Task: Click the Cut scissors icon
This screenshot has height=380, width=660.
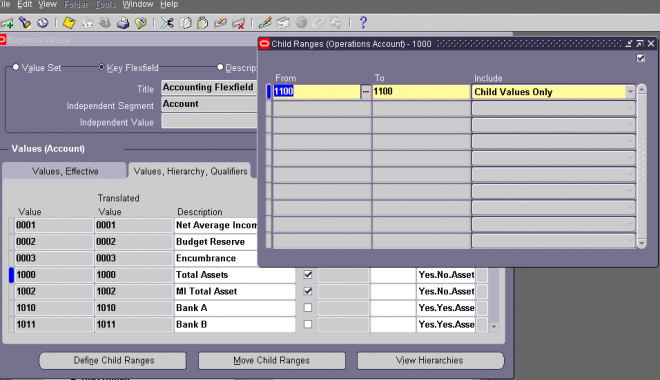Action: [x=167, y=23]
